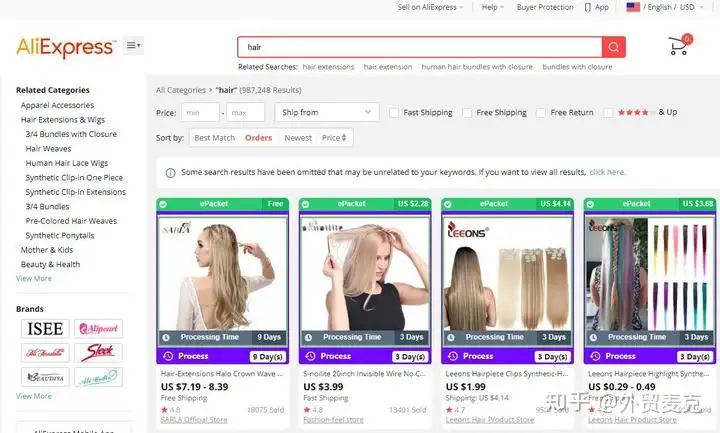Open the shopping cart icon
This screenshot has height=433, width=720.
(678, 46)
